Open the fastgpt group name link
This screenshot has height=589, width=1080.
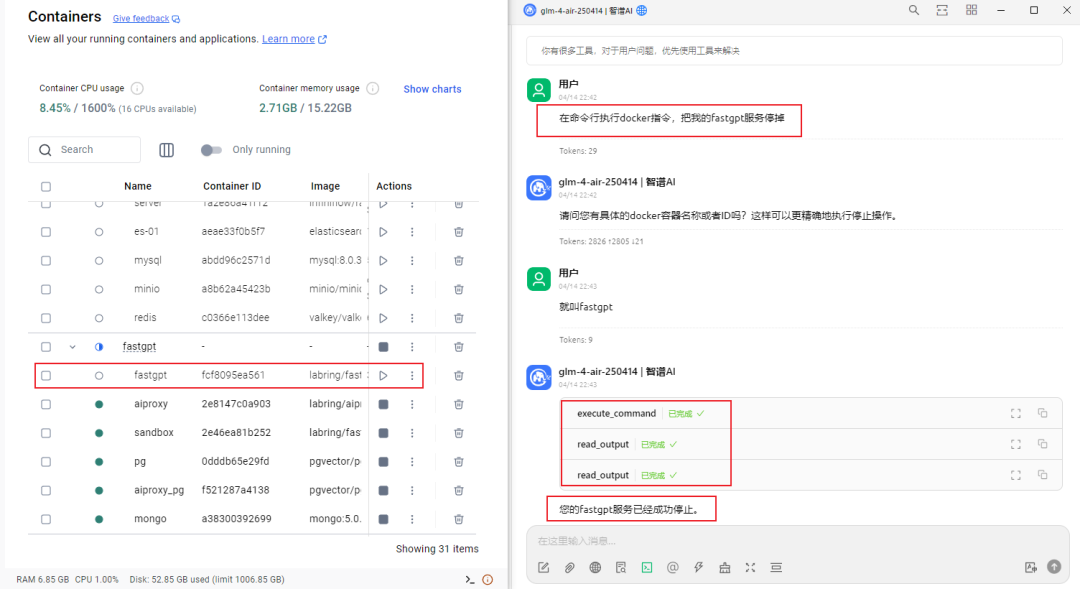139,347
